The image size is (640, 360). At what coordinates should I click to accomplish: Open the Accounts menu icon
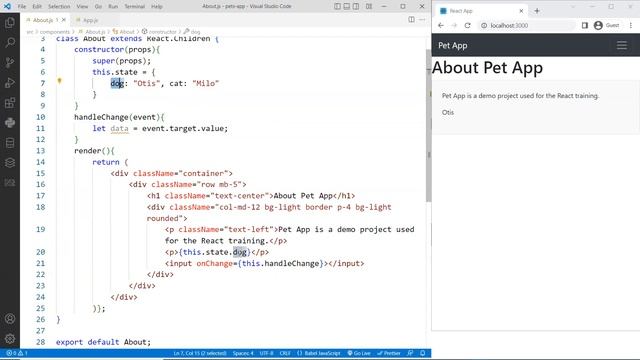[10, 319]
